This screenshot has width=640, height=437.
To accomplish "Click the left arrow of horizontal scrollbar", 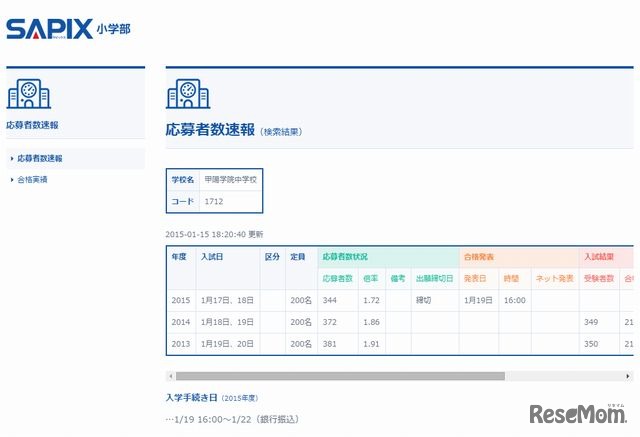I will pyautogui.click(x=171, y=376).
